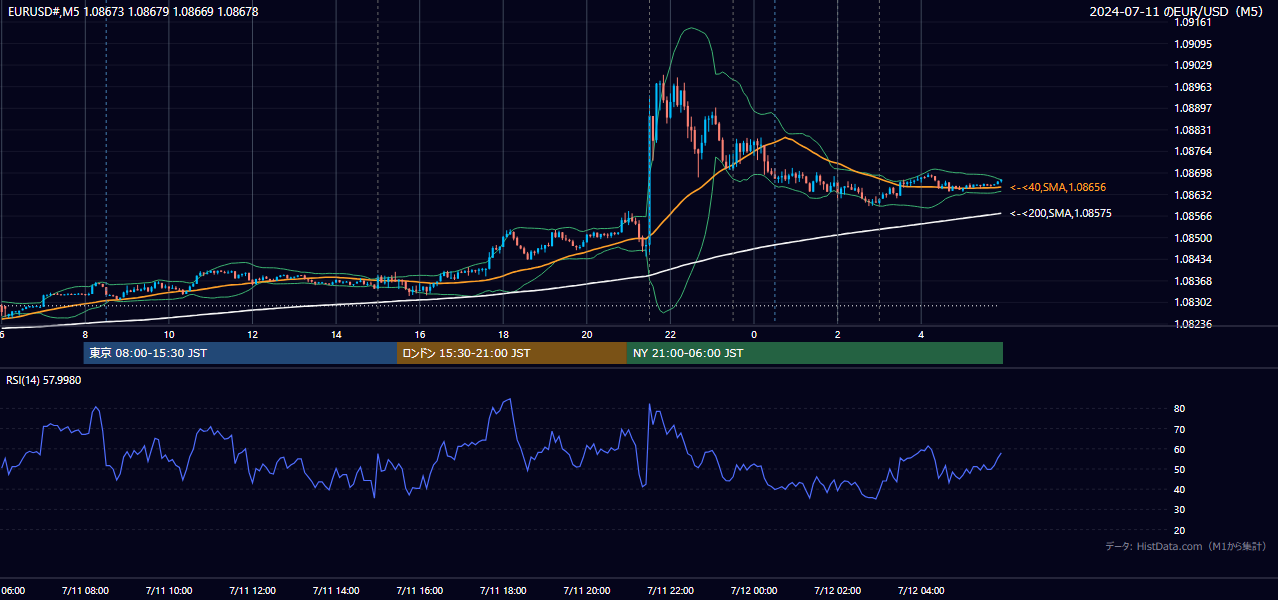Click the '2024-07-11 のEUR/USD (M5)' chart title
This screenshot has height=600, width=1278.
pyautogui.click(x=1176, y=12)
